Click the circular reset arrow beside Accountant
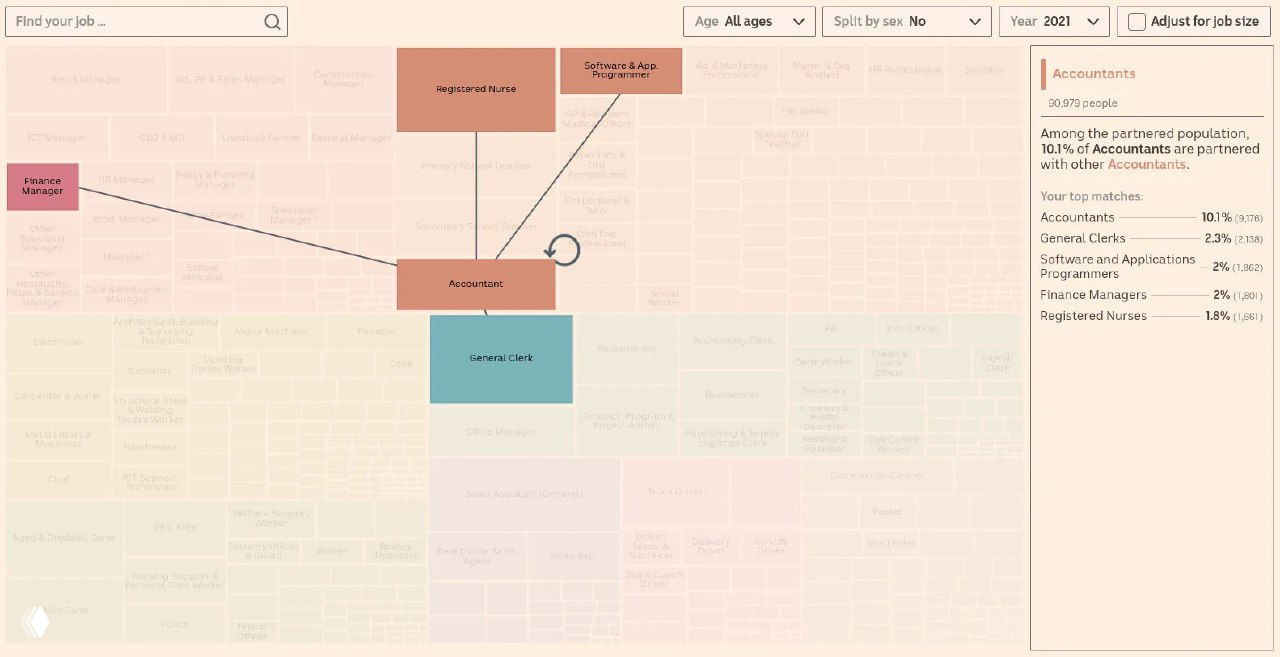The width and height of the screenshot is (1280, 657). coord(564,250)
